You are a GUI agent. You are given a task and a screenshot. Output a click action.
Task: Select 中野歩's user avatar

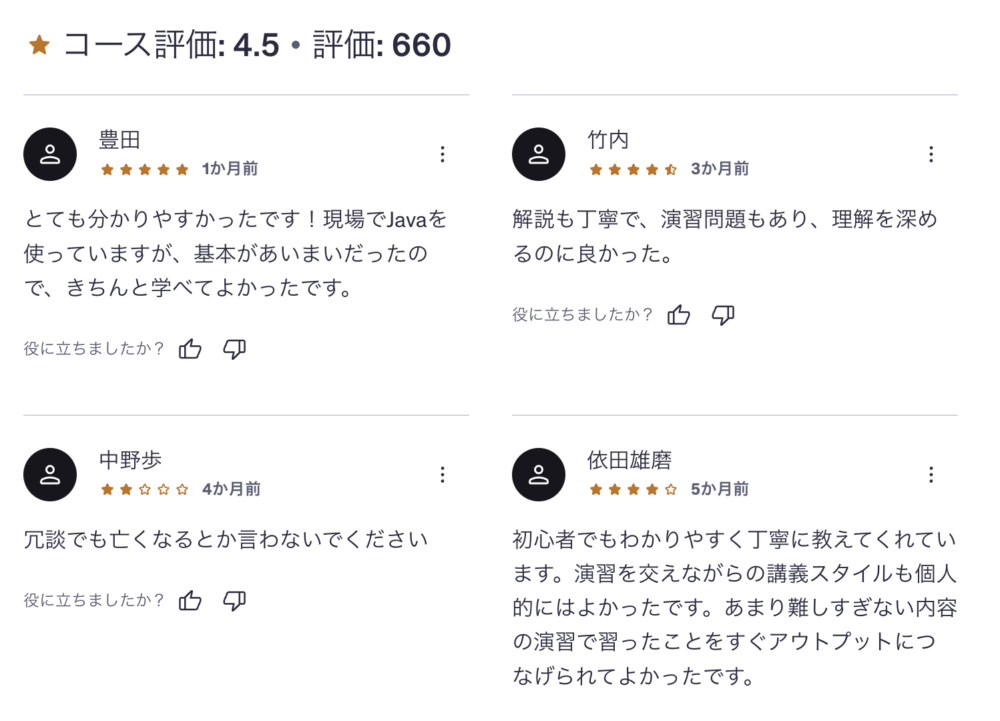pyautogui.click(x=50, y=474)
